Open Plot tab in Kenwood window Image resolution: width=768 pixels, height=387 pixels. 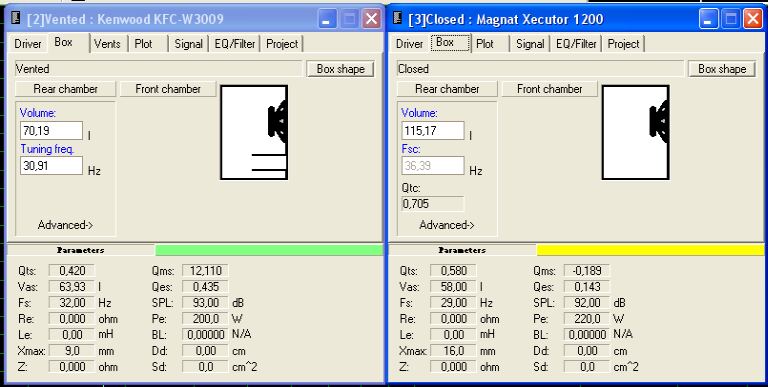(x=144, y=44)
